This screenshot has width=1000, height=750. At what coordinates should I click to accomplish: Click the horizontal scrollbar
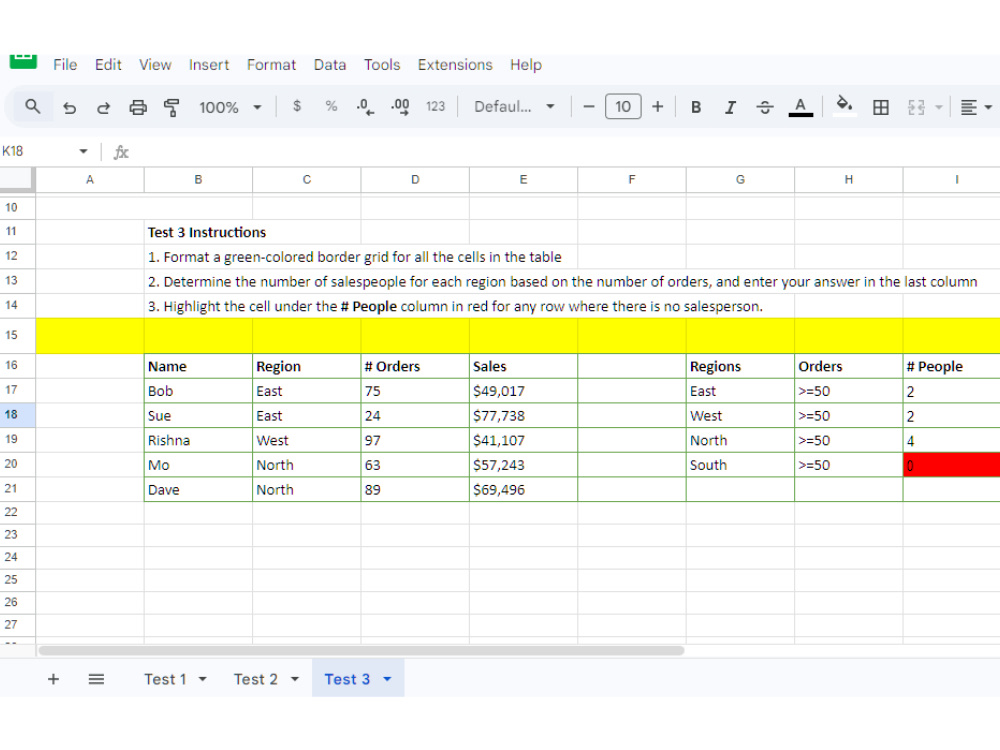(x=361, y=651)
